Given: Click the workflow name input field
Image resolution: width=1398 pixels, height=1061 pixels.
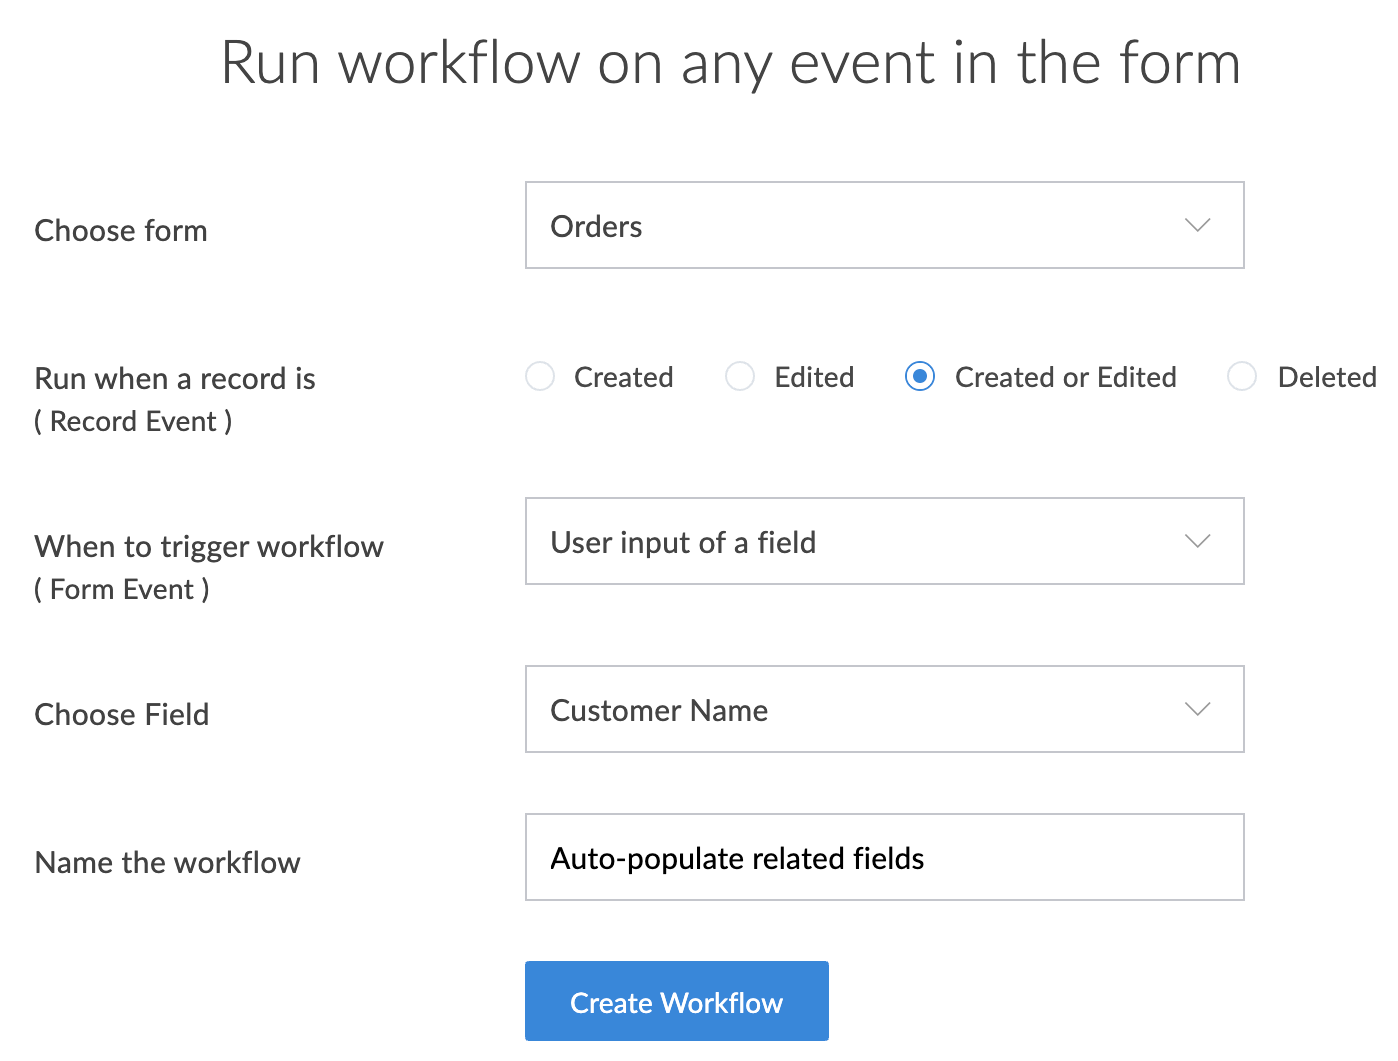Looking at the screenshot, I should [x=884, y=857].
